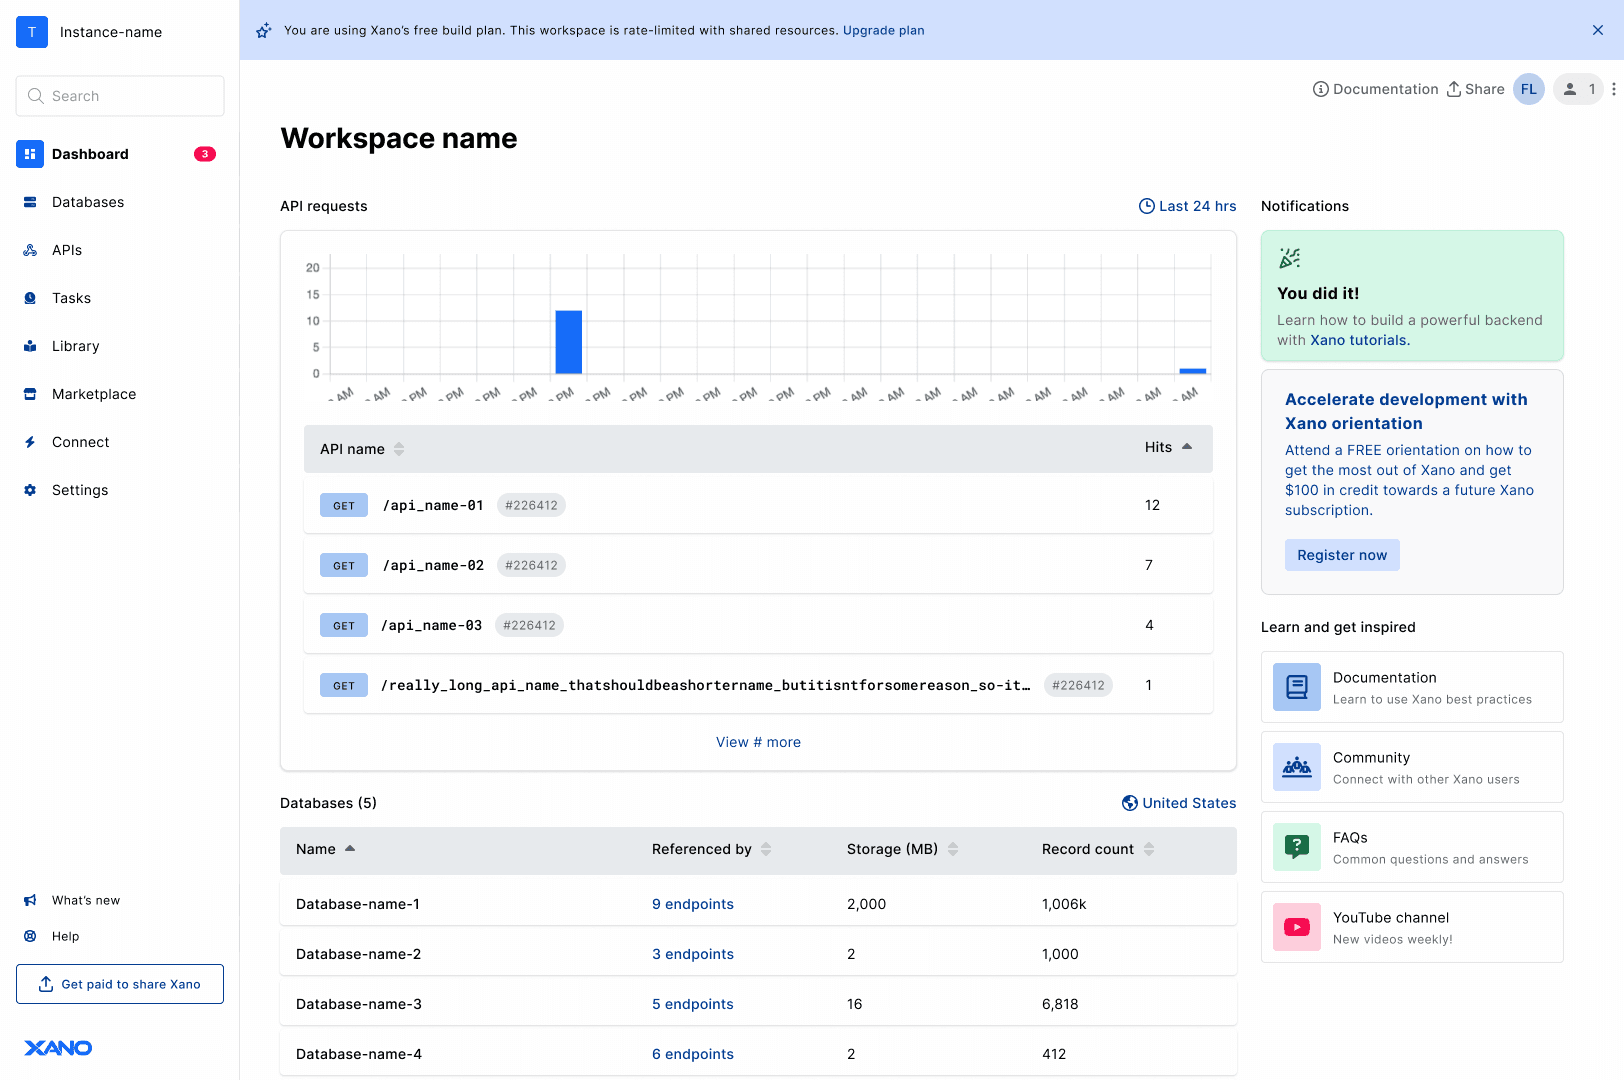Click the Library icon in sidebar
Viewport: 1624px width, 1080px height.
[30, 346]
